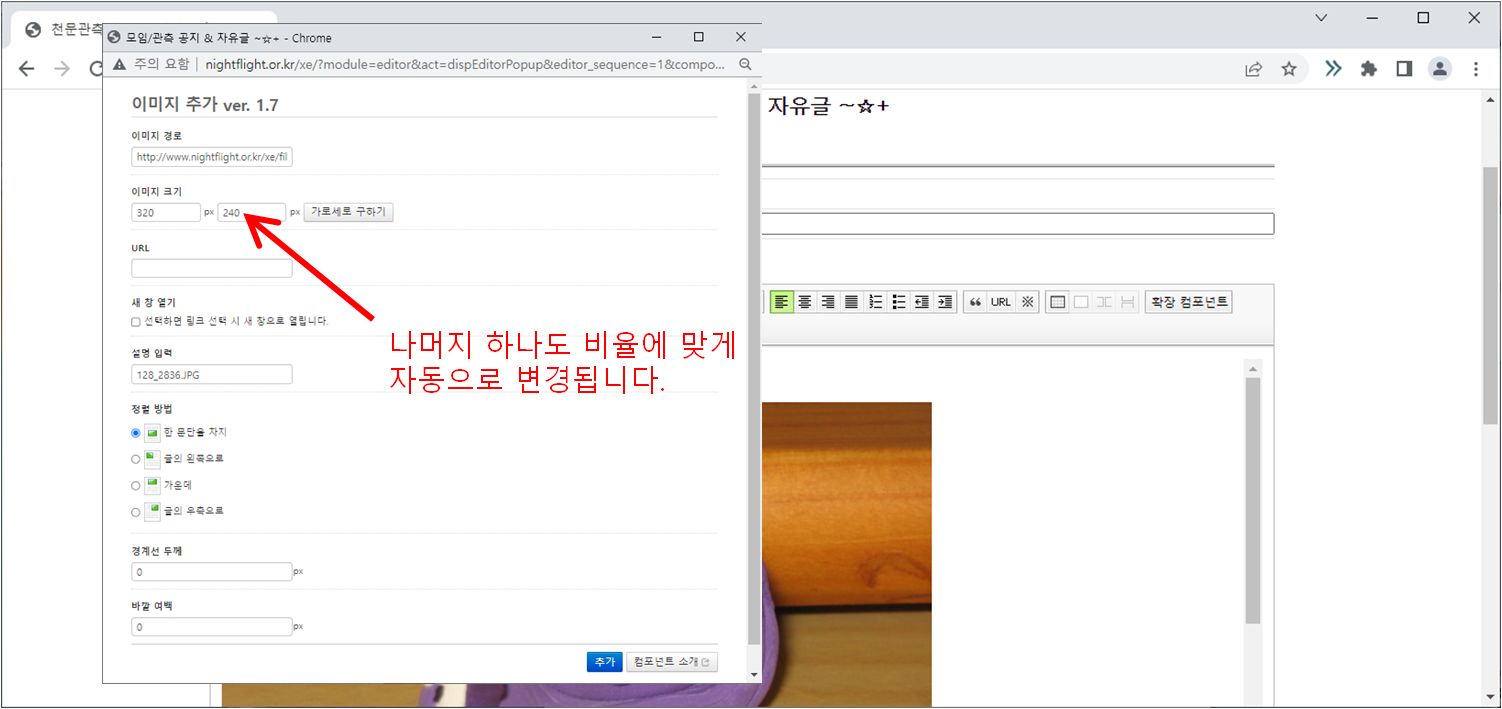Expand the tab search chevron in title bar
1502x709 pixels.
coord(1321,18)
